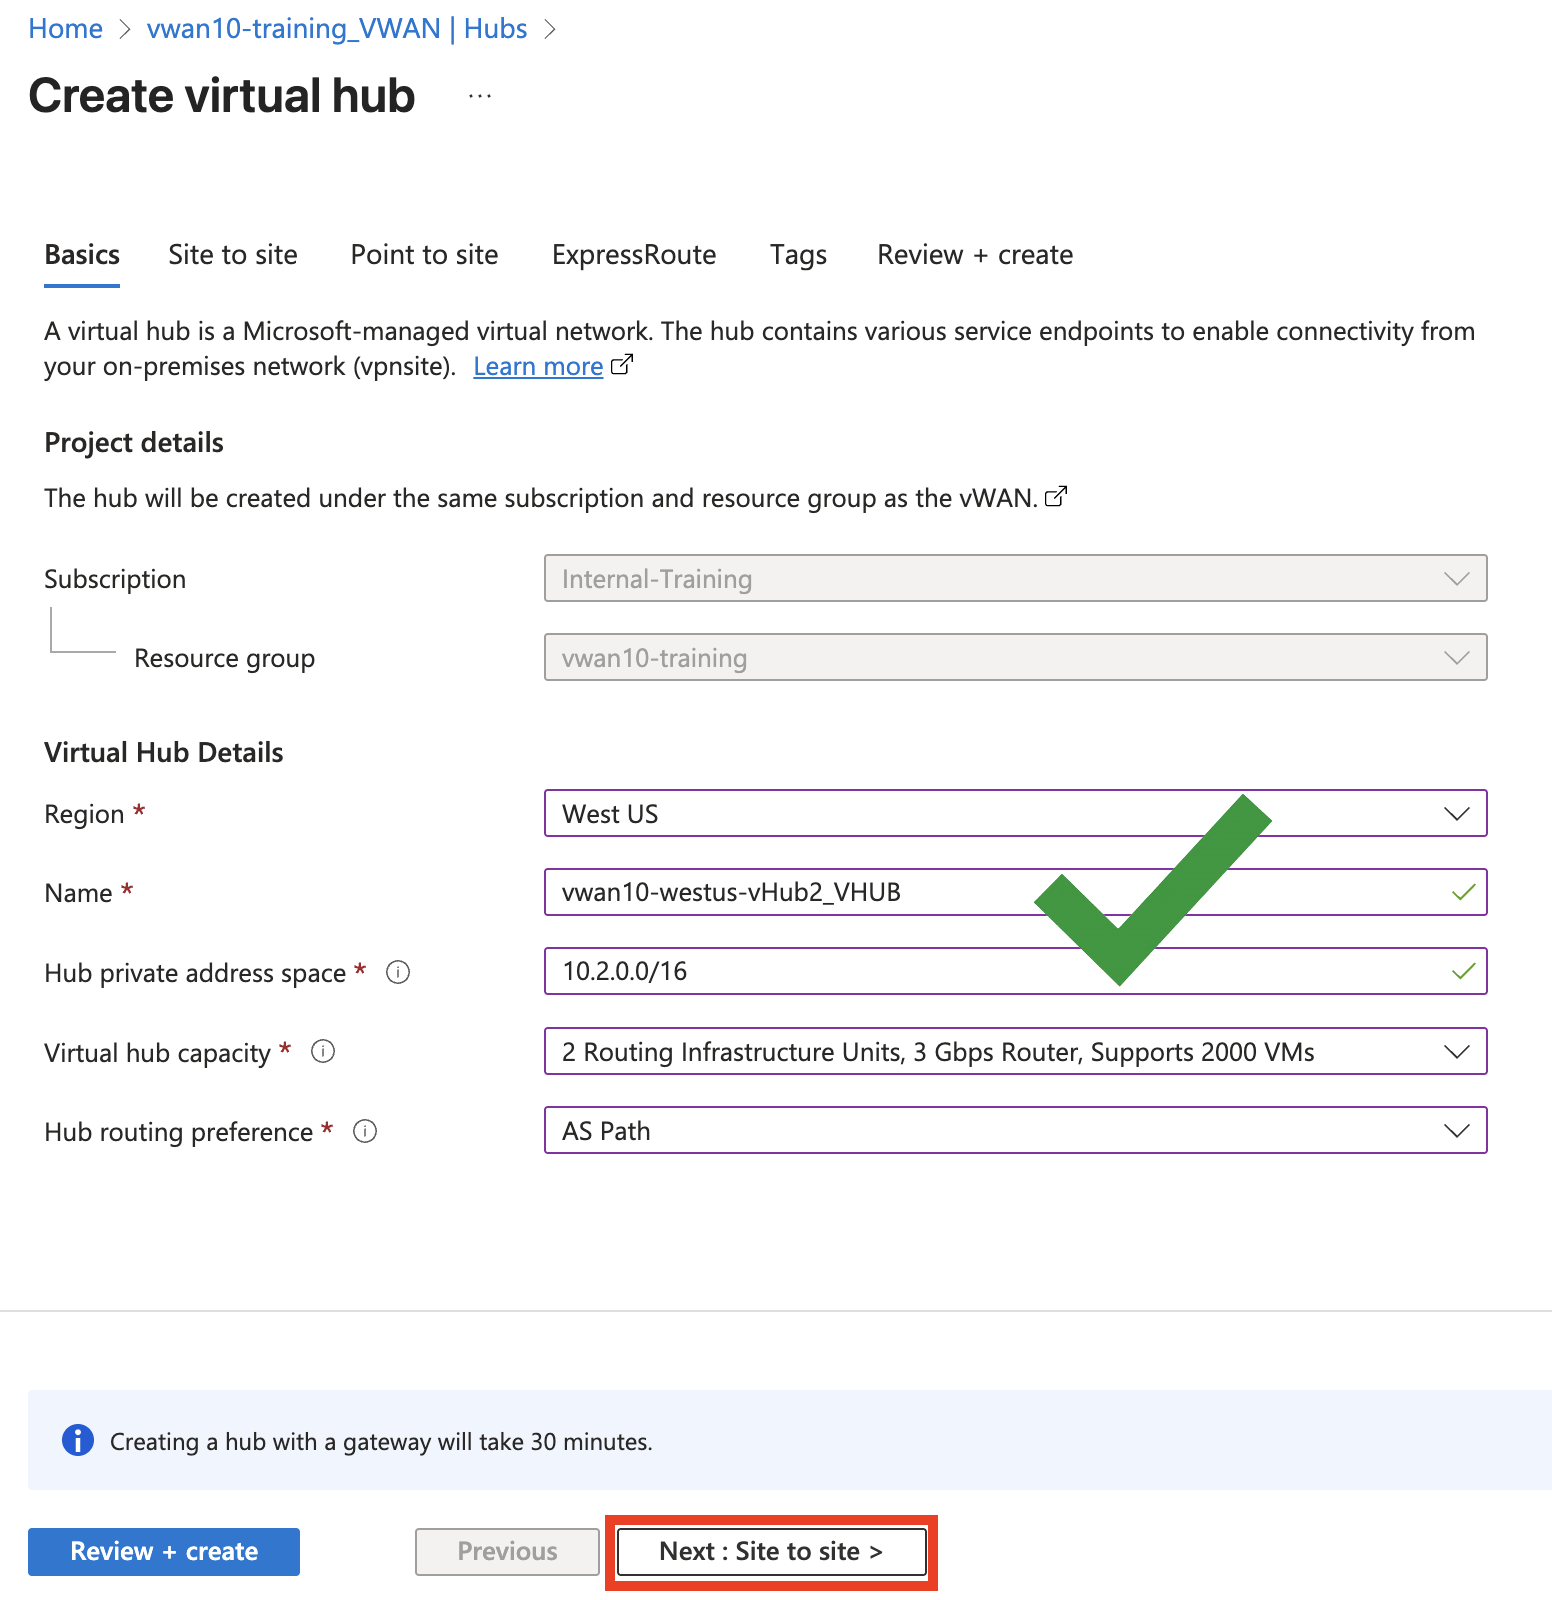Click external link icon after vWAN sentence
The width and height of the screenshot is (1552, 1600).
(1056, 497)
